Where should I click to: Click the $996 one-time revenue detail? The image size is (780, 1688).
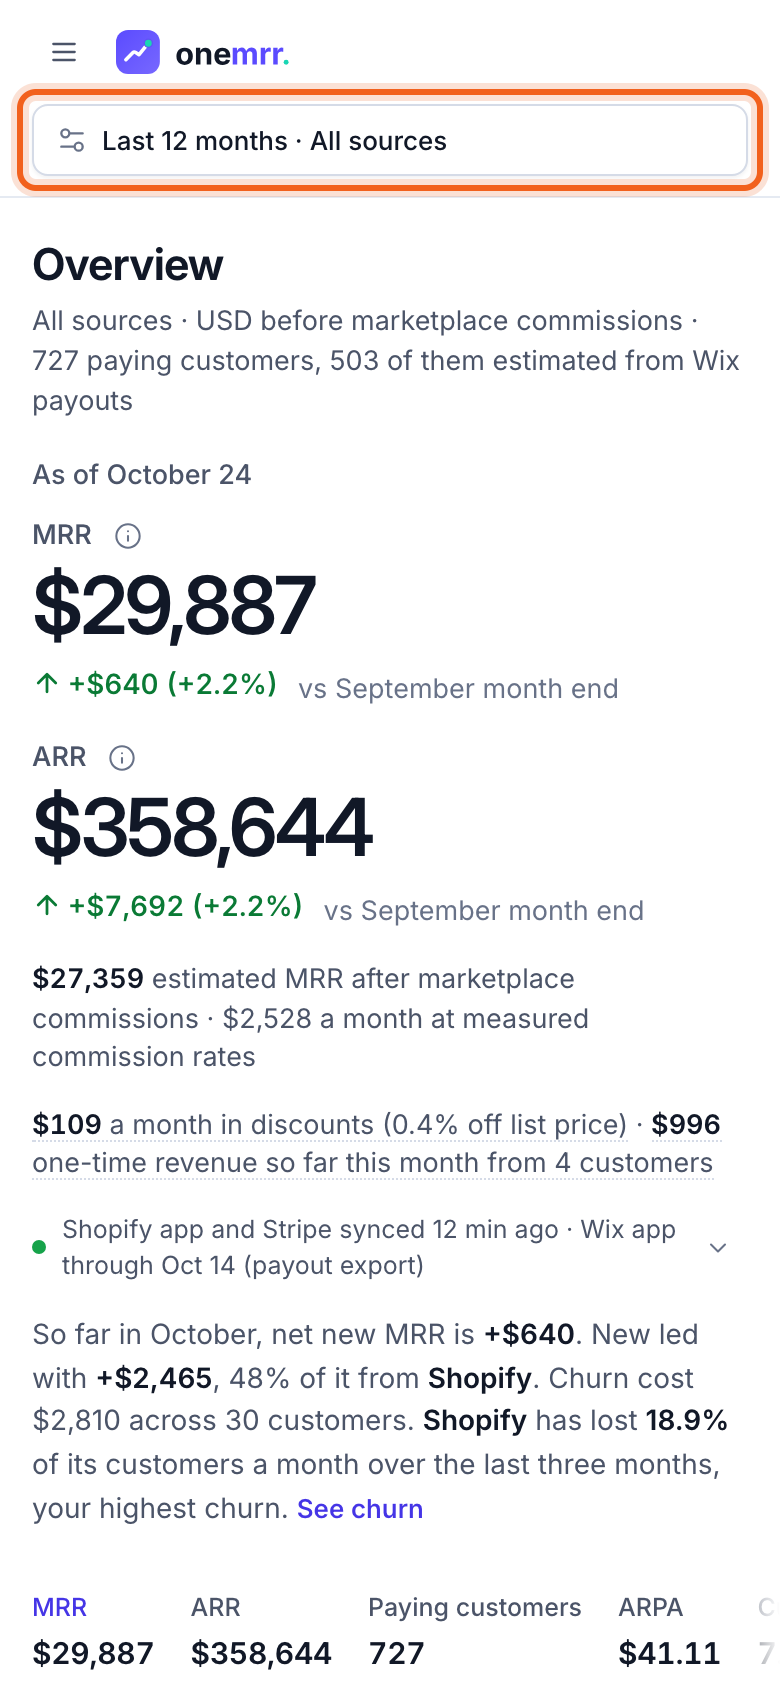coord(373,1144)
